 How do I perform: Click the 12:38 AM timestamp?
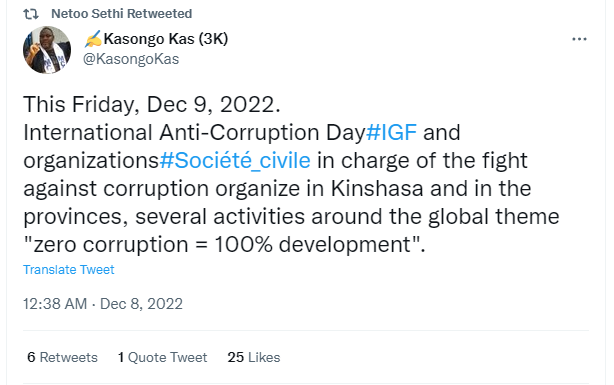pyautogui.click(x=55, y=304)
